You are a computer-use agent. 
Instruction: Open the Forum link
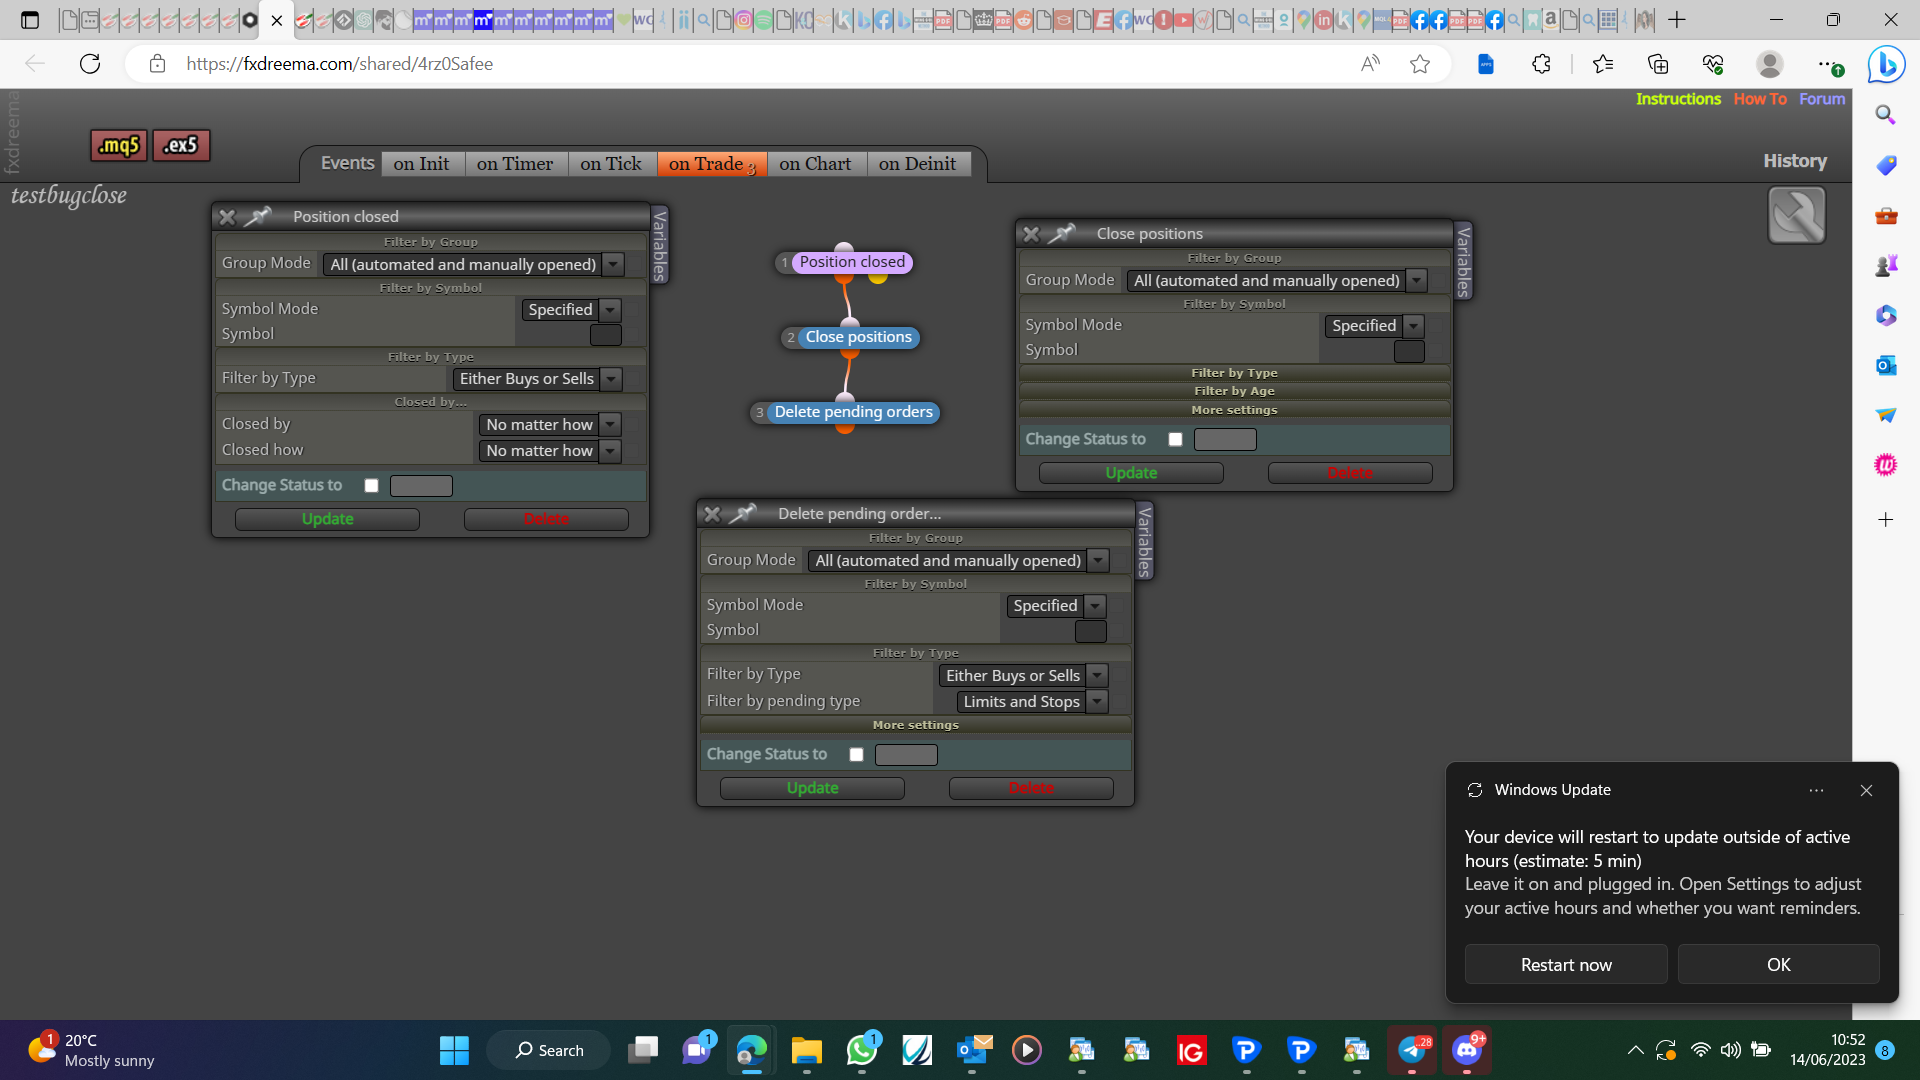(x=1822, y=99)
